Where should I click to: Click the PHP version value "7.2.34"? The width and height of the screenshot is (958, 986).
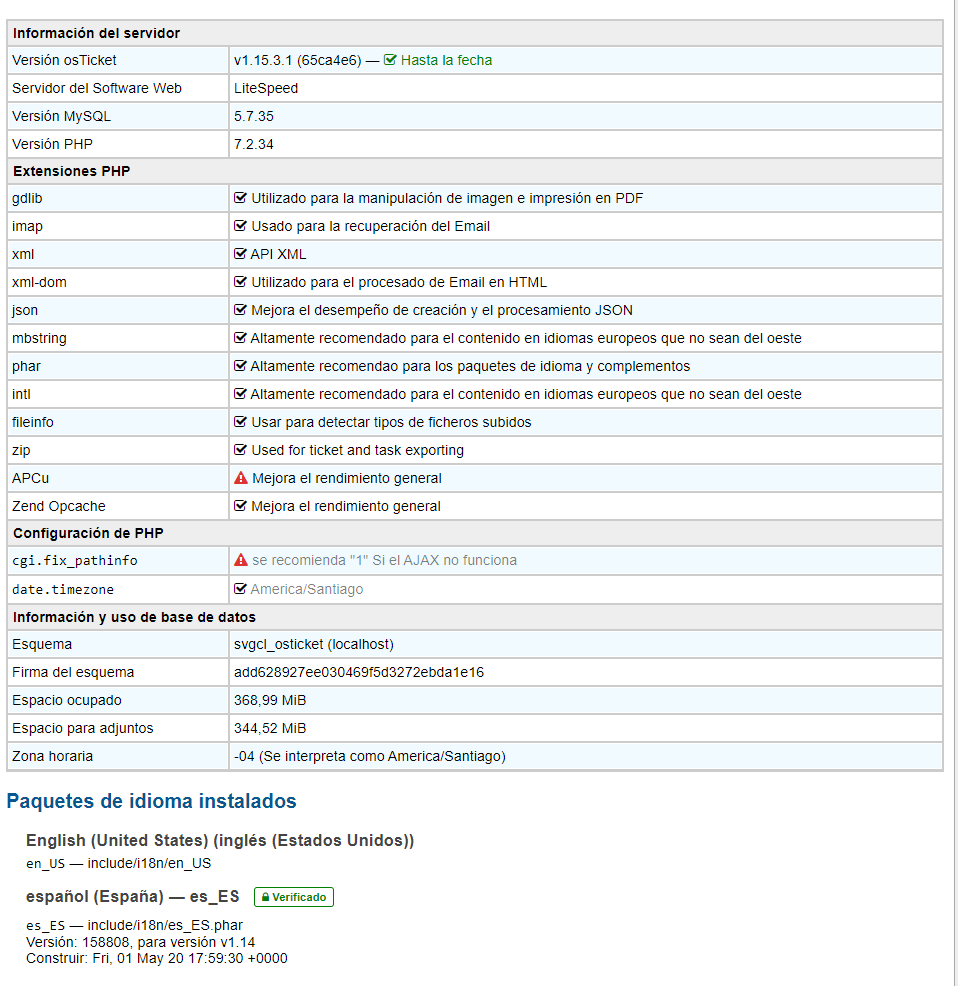[x=254, y=144]
